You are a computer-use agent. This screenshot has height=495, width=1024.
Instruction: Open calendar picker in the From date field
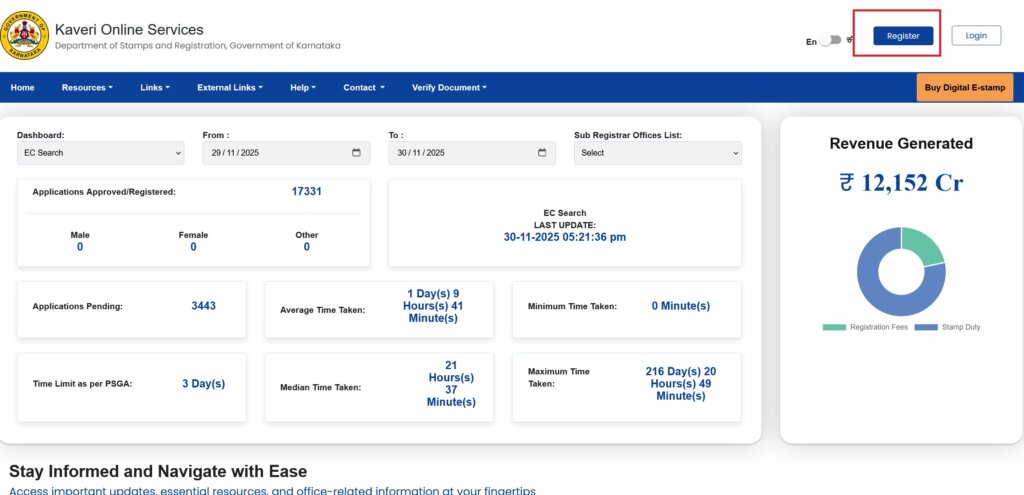pos(357,153)
